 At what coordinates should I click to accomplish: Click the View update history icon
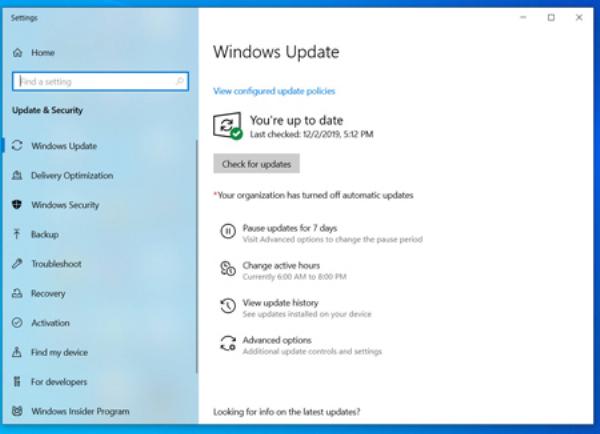tap(227, 306)
